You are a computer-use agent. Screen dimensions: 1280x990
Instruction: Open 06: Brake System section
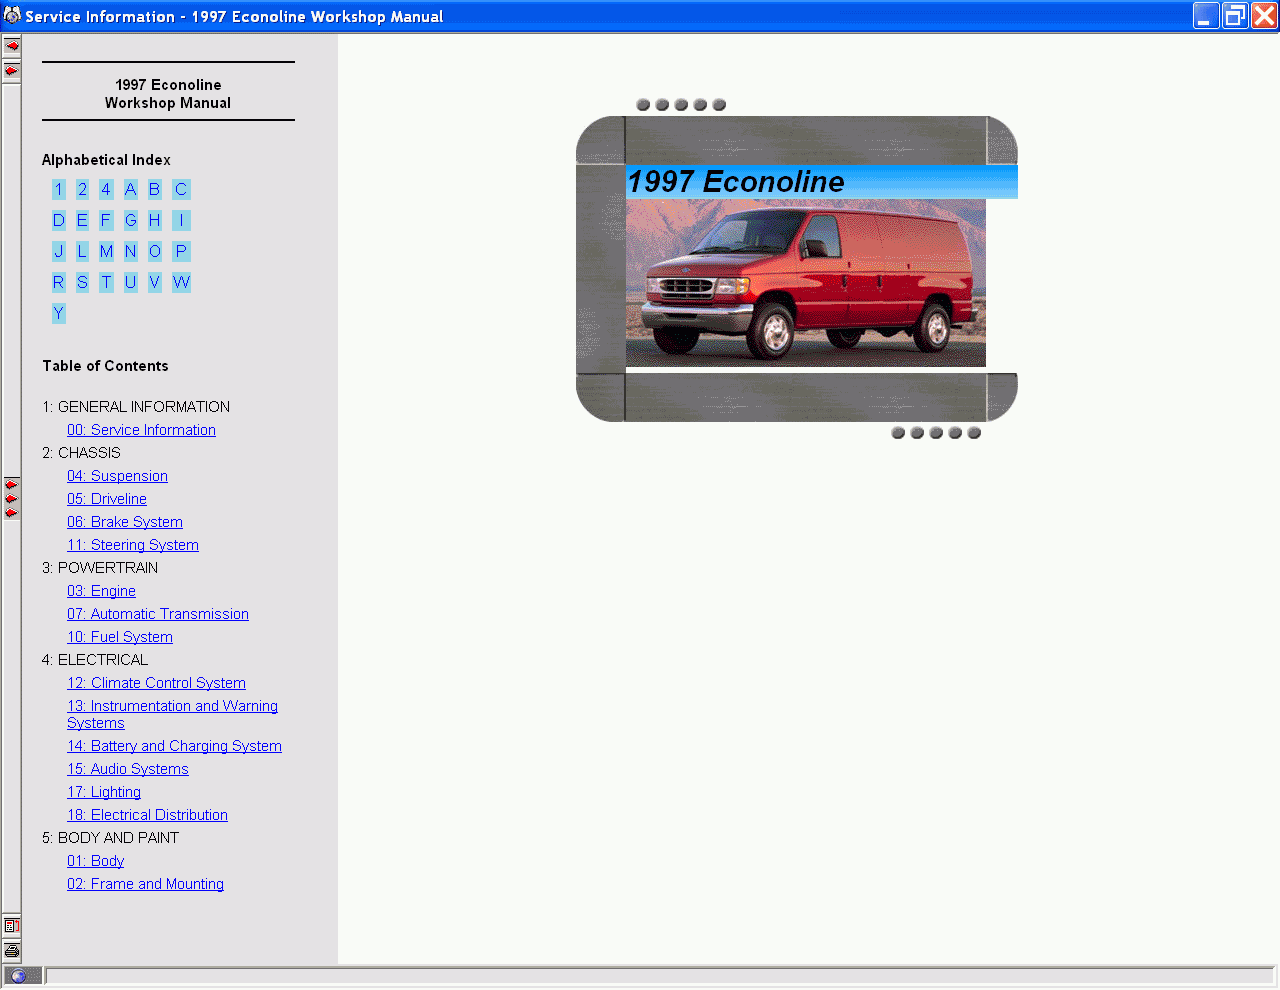point(125,522)
